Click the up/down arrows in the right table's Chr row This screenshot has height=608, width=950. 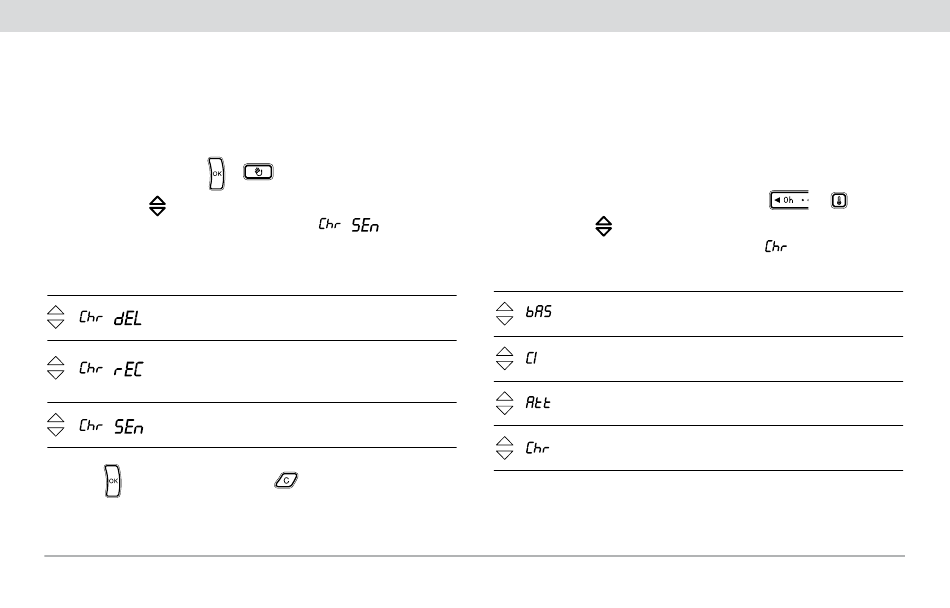tap(504, 449)
